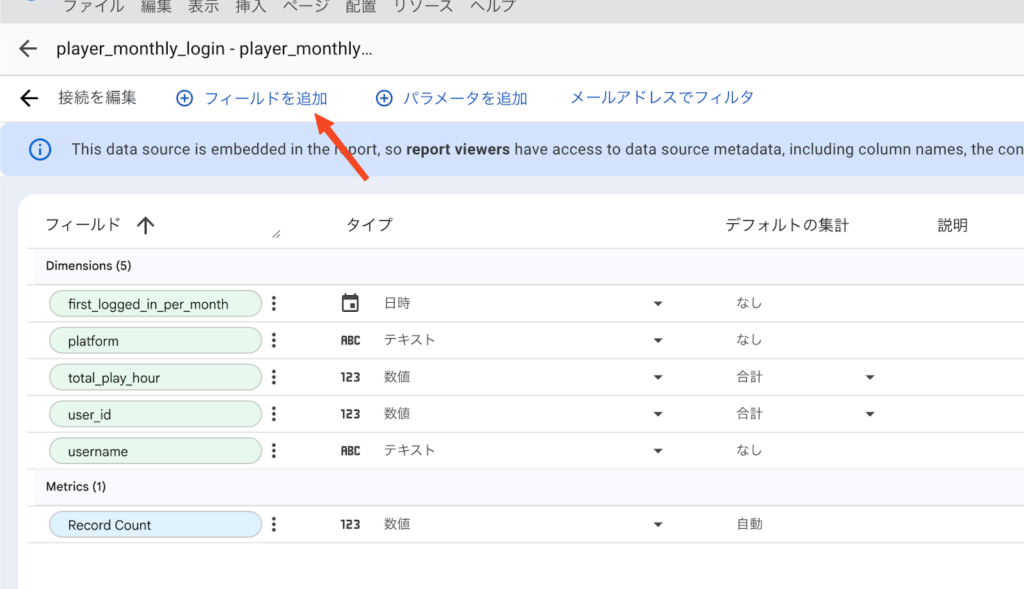Image resolution: width=1024 pixels, height=589 pixels.
Task: Open the three-dot menu for first_logged_in_per_month
Action: point(274,304)
